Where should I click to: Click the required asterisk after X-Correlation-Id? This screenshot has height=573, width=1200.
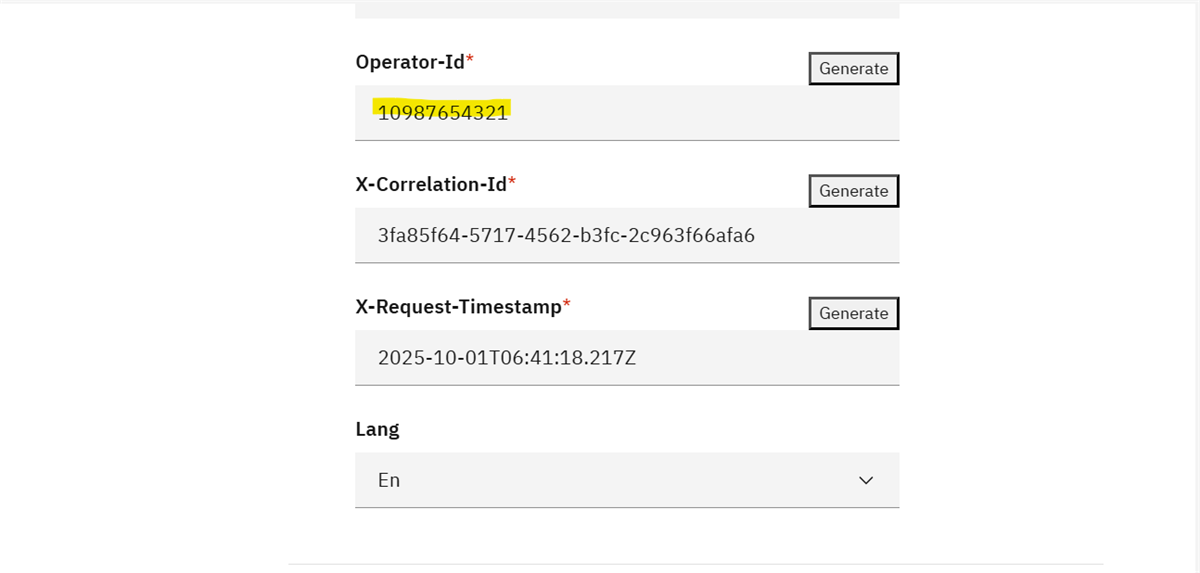coord(512,182)
